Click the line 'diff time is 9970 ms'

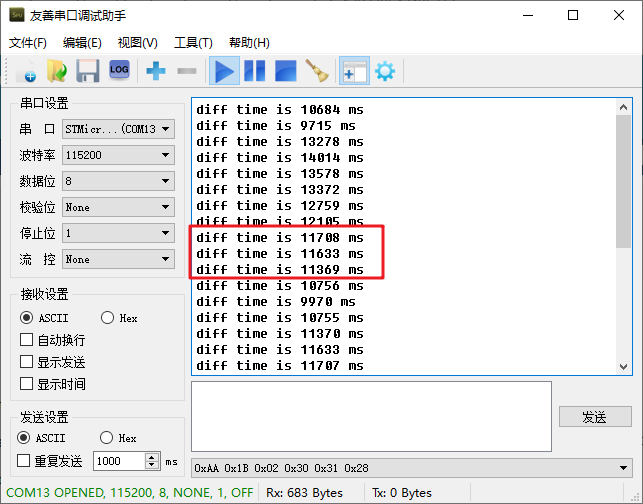coord(276,302)
